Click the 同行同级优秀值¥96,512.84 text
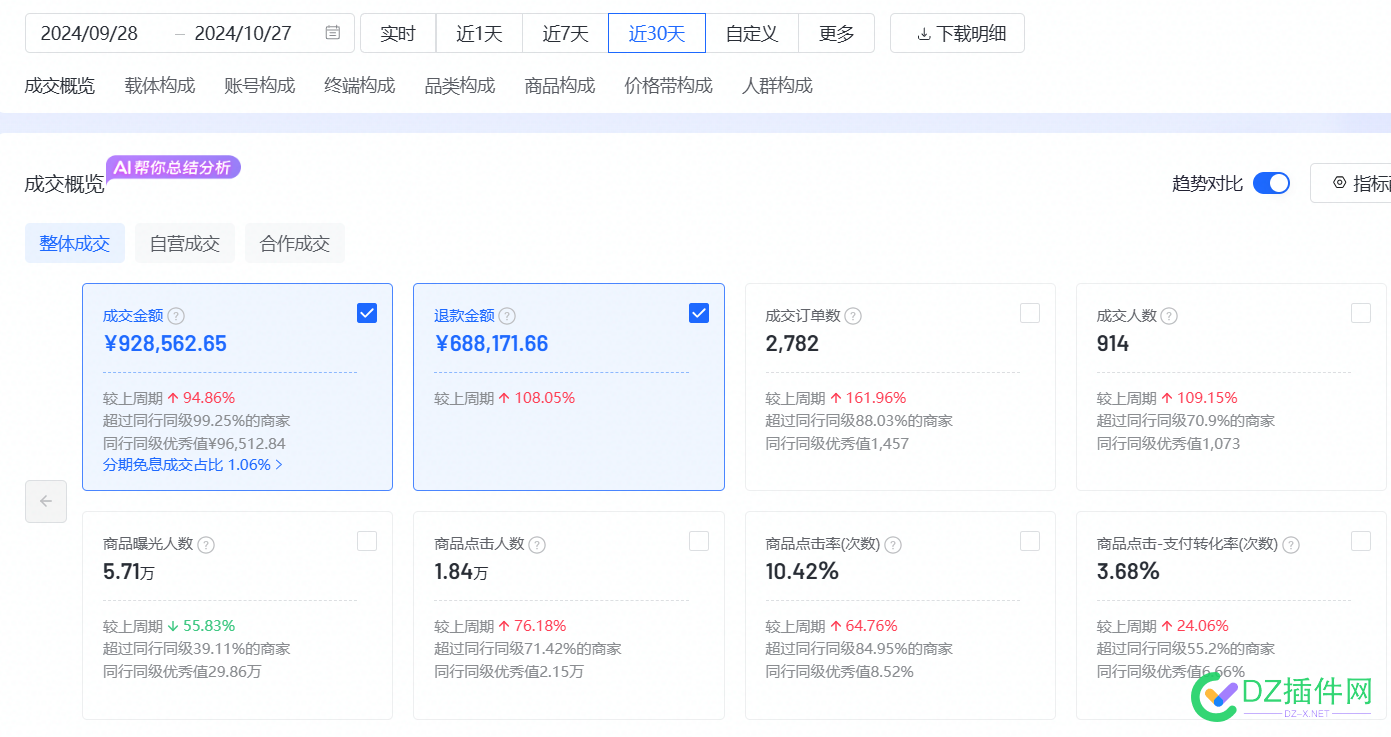This screenshot has height=737, width=1391. [194, 443]
